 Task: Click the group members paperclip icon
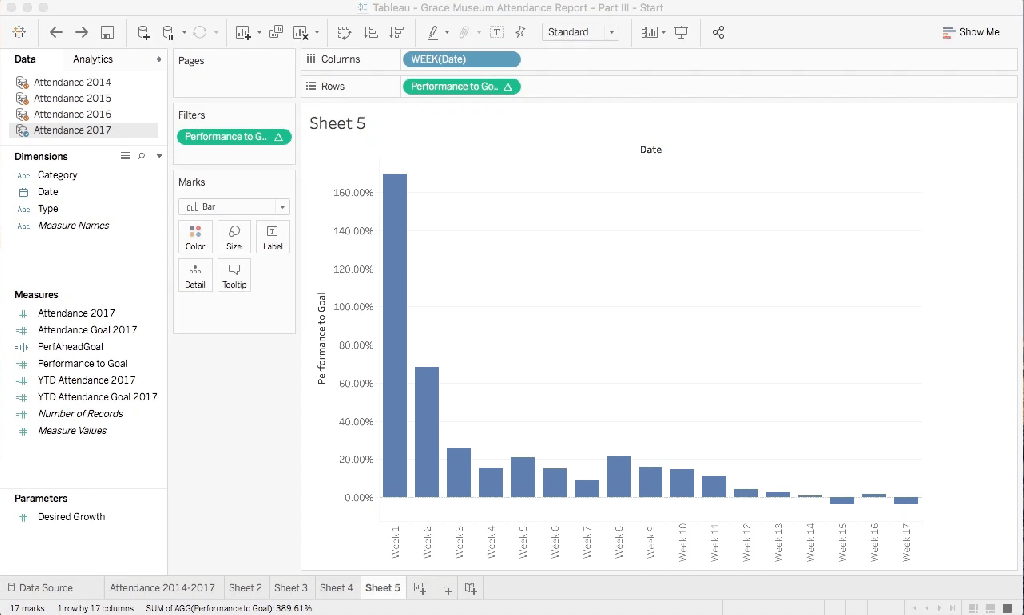click(464, 32)
